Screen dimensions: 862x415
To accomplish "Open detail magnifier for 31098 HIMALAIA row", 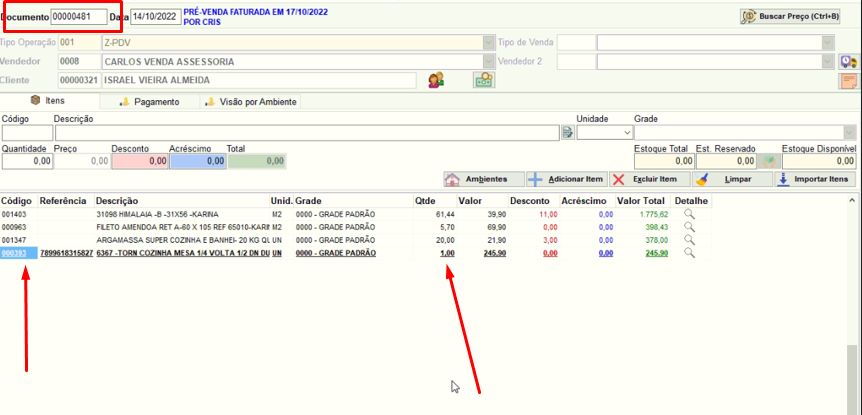I will [x=689, y=214].
